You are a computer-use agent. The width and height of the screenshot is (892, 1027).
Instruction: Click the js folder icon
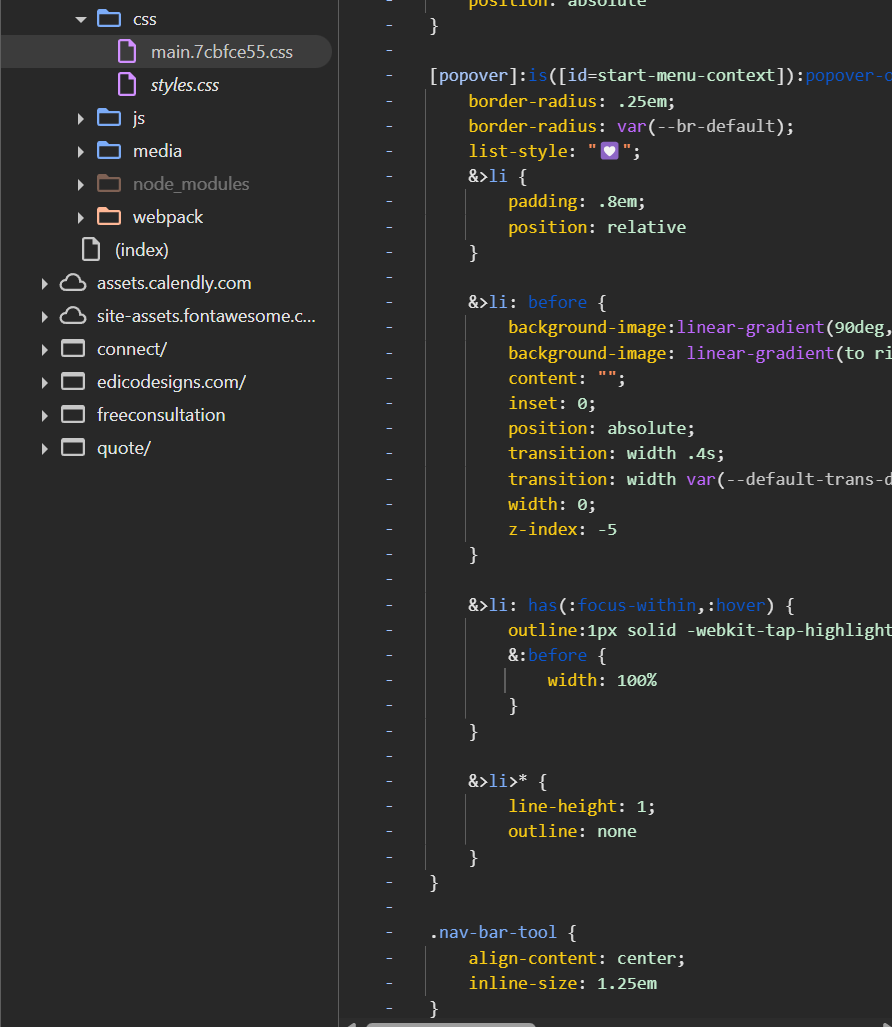109,118
